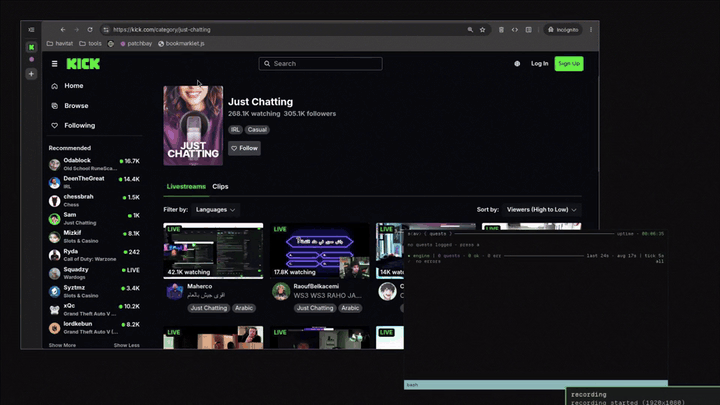Open the browser extensions icon
The width and height of the screenshot is (720, 405).
pos(501,30)
